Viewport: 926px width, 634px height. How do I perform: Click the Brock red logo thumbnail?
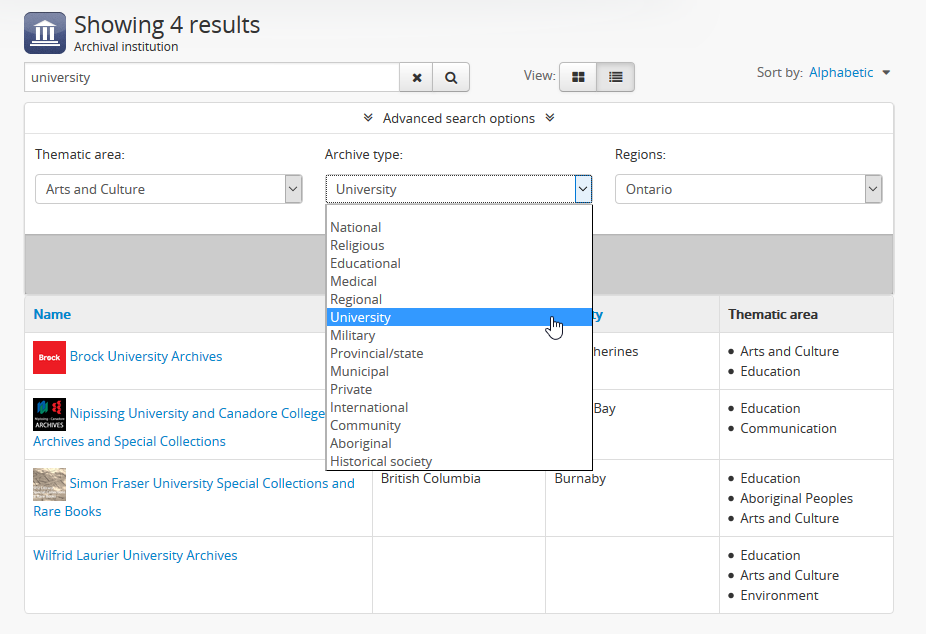click(49, 357)
